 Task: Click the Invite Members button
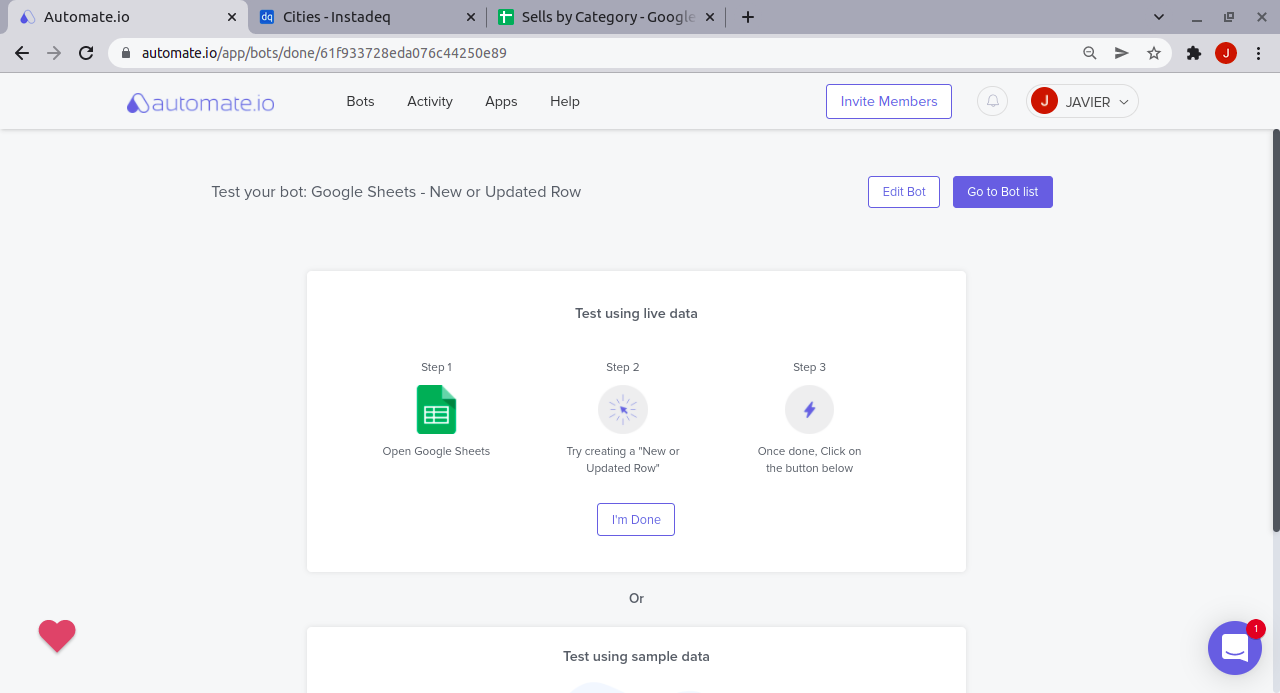(889, 101)
